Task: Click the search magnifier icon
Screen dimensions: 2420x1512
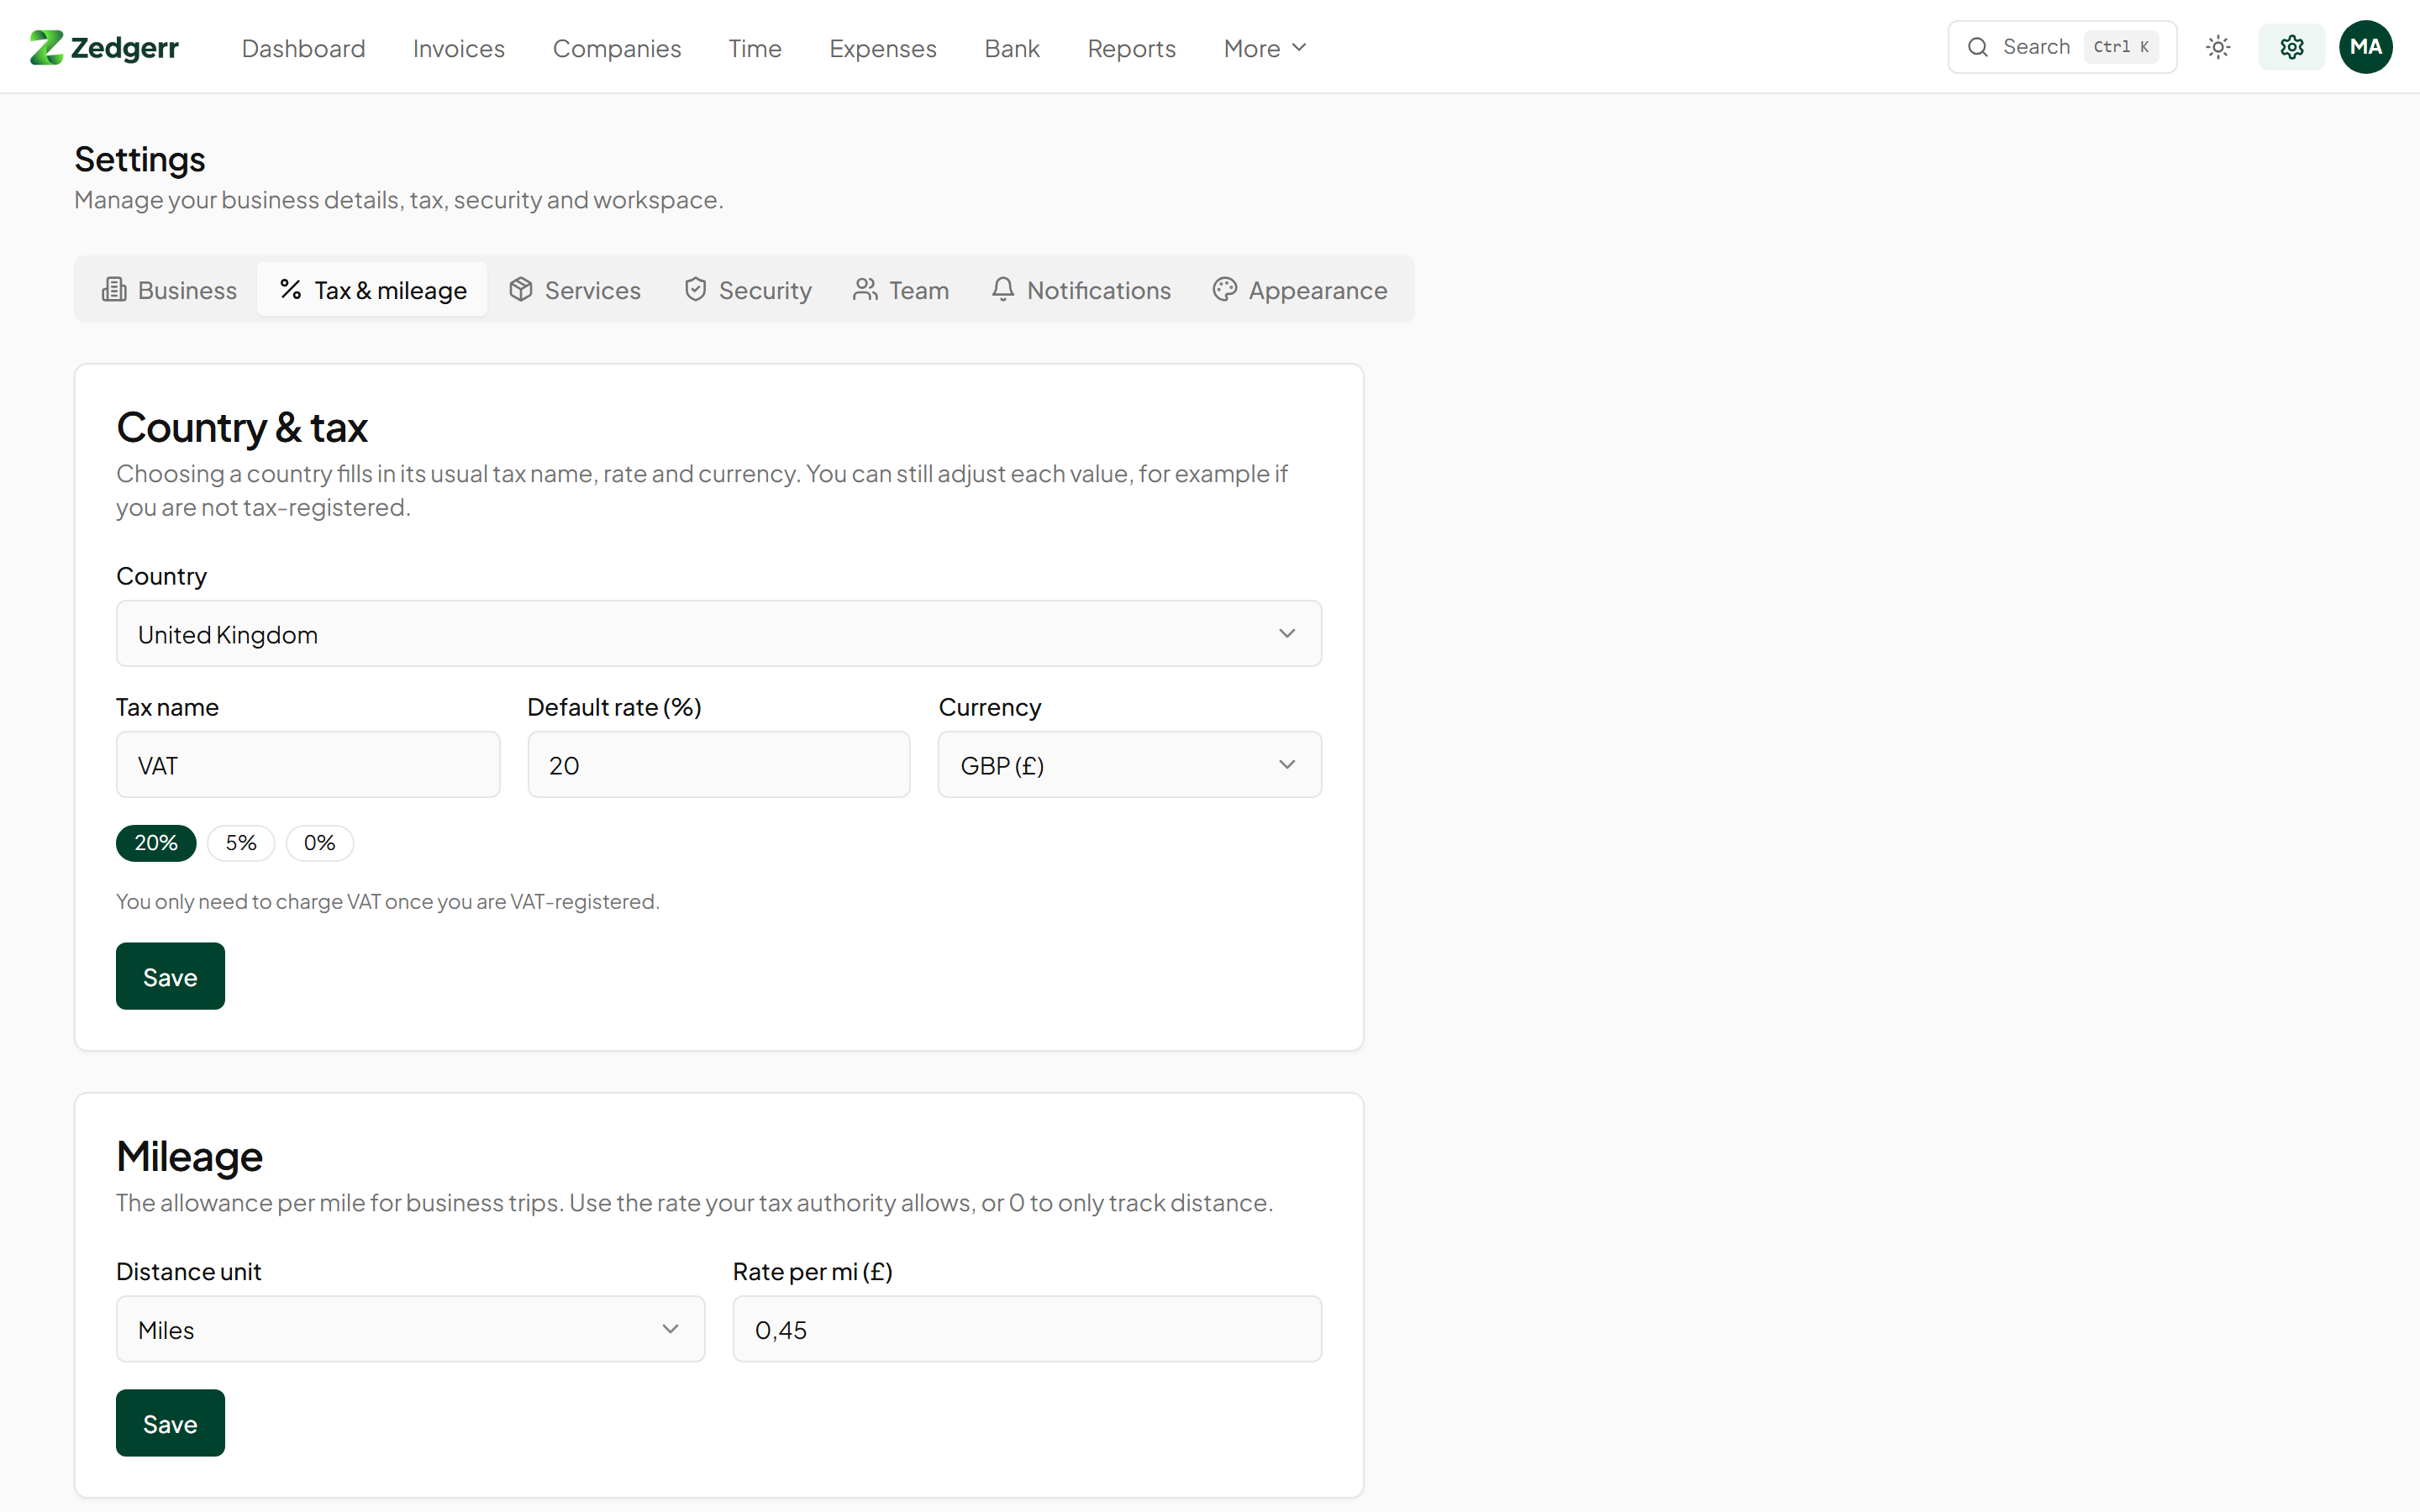Action: coord(1977,47)
